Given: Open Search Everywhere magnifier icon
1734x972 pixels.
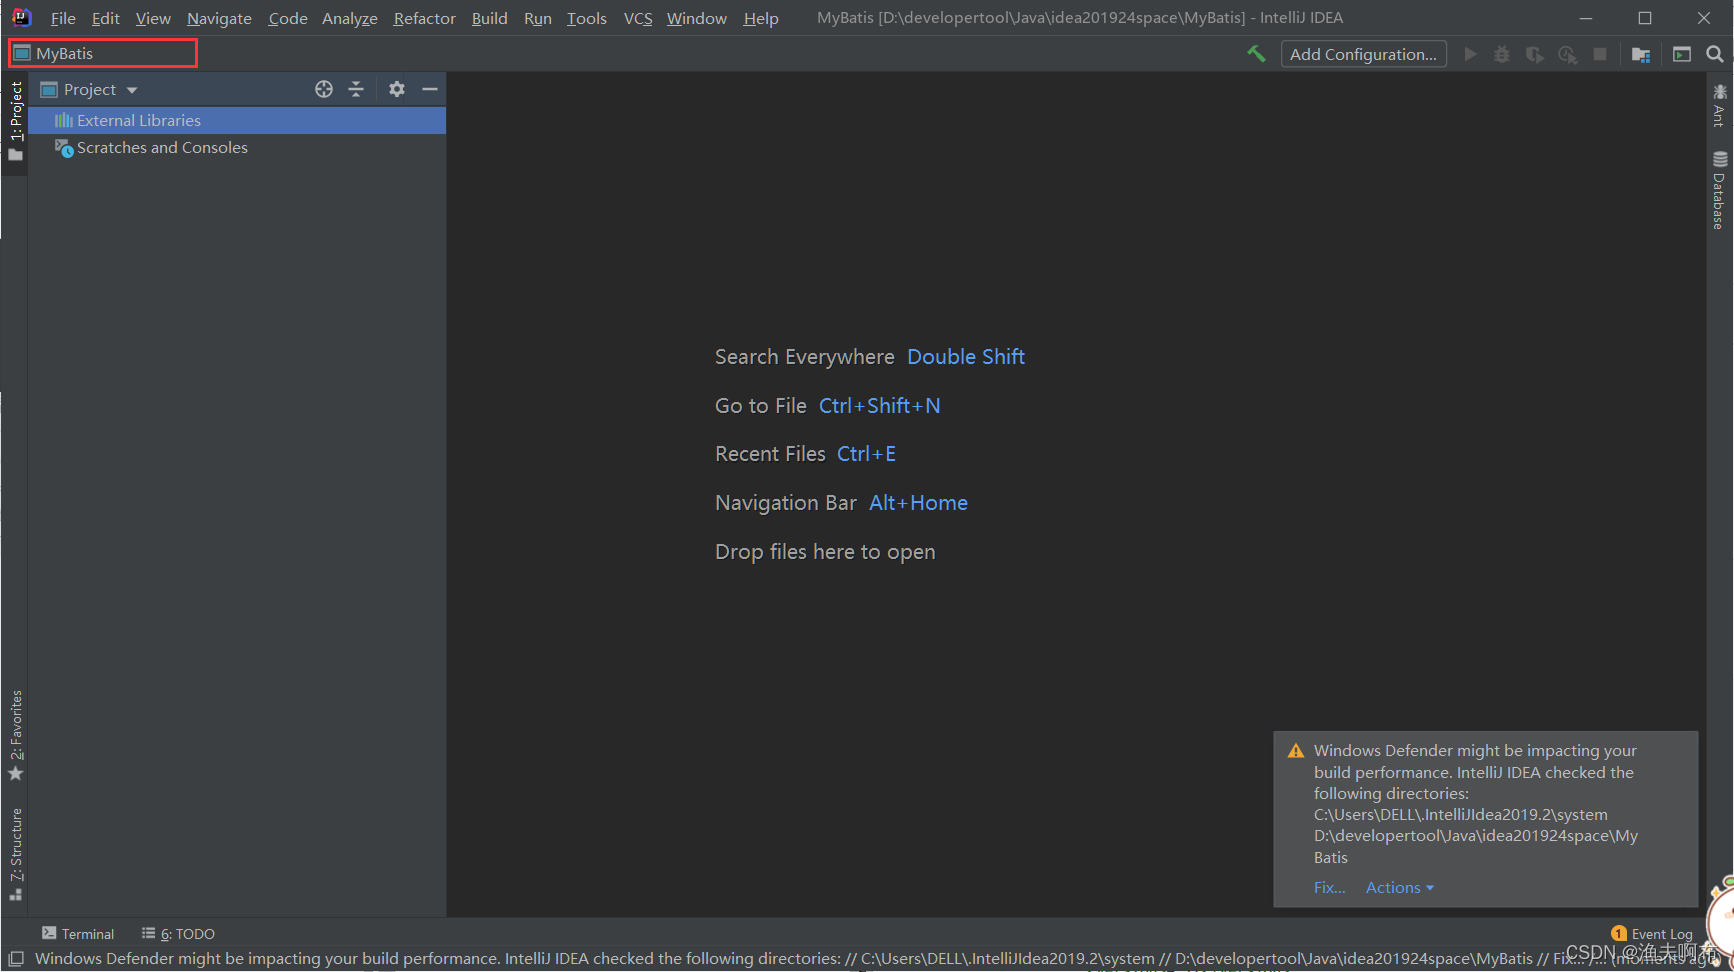Looking at the screenshot, I should pos(1715,54).
